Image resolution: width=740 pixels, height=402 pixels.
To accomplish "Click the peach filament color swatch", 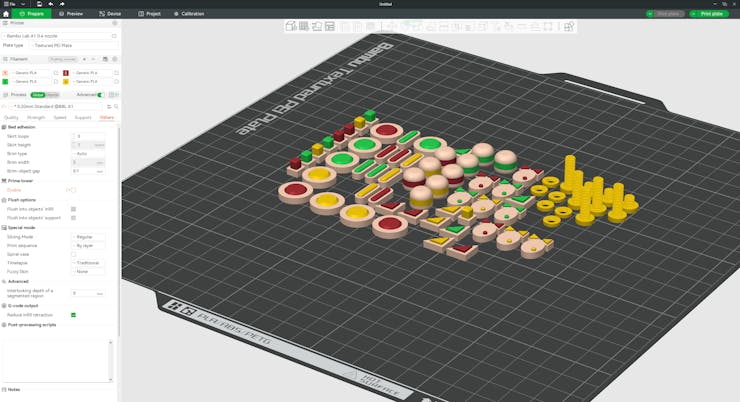I will point(5,73).
